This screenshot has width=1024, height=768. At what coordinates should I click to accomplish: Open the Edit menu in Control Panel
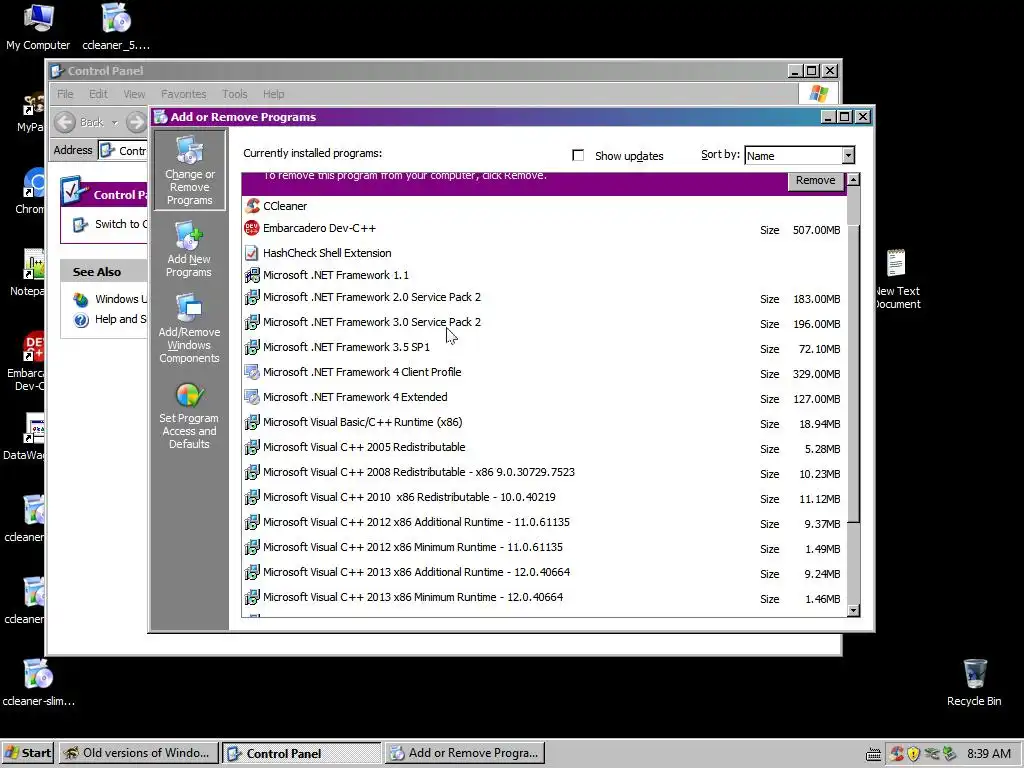(98, 94)
